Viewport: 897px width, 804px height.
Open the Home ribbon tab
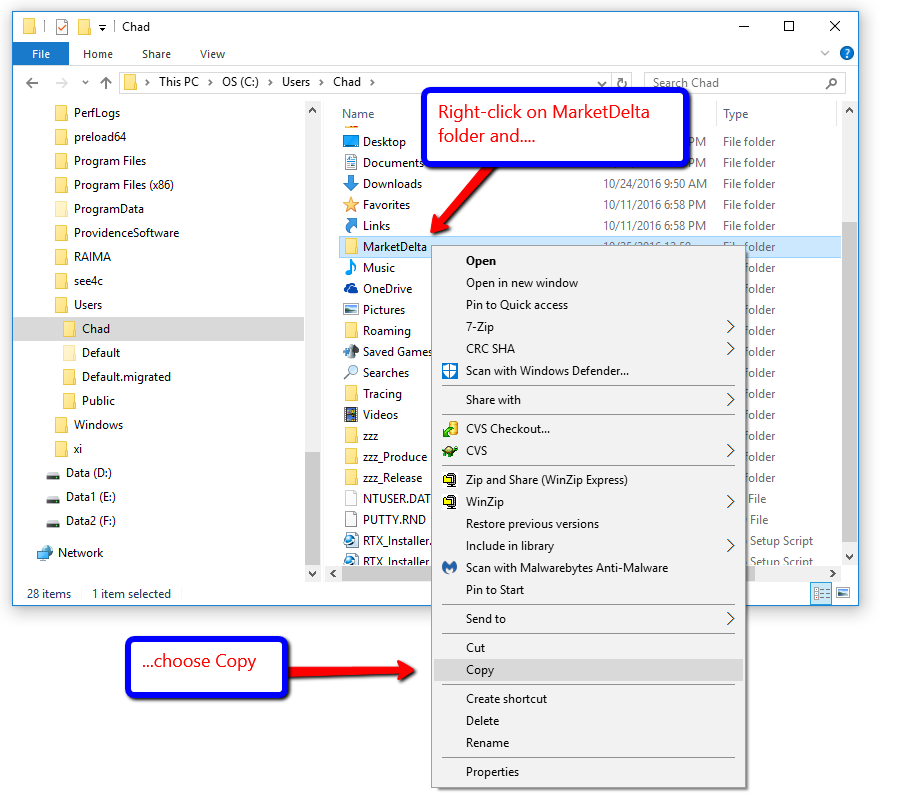98,54
